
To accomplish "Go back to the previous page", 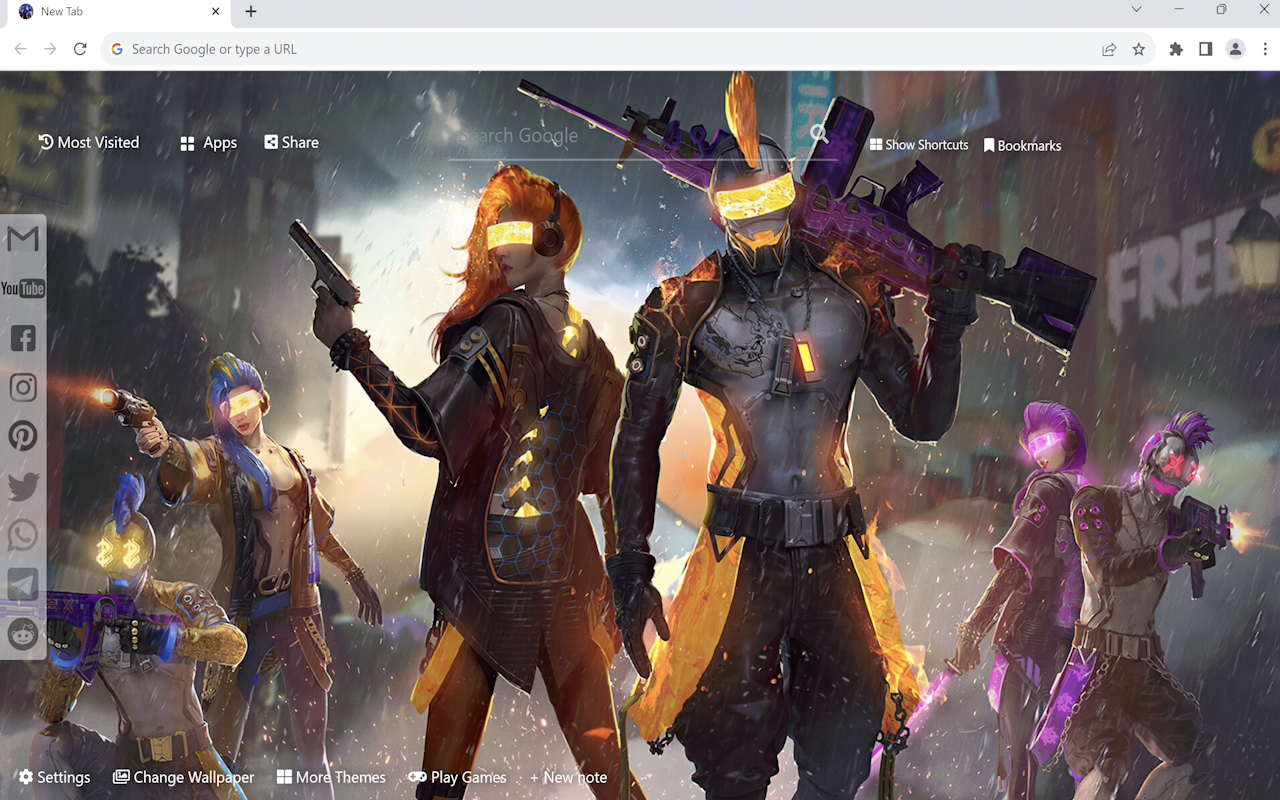I will pos(20,49).
